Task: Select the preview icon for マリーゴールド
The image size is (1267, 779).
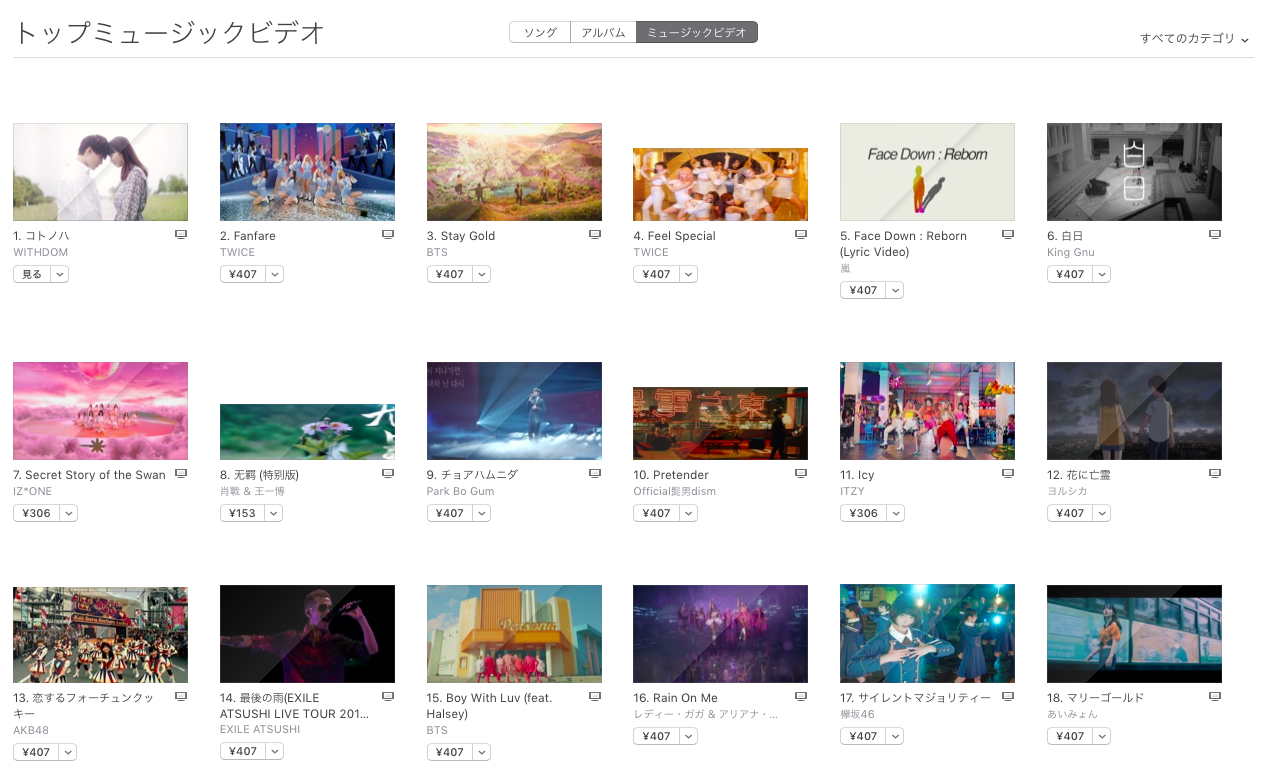Action: [1214, 695]
